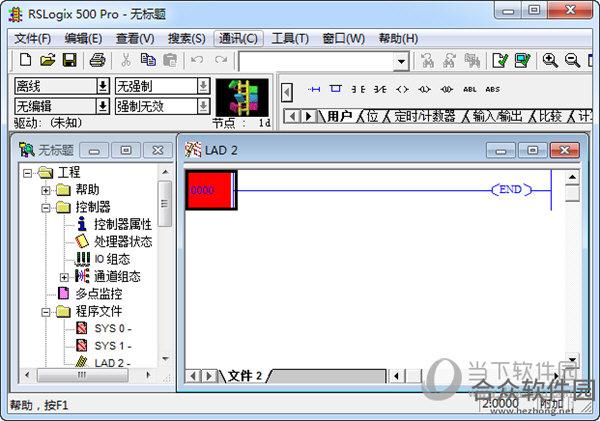Print using the printer icon
The height and width of the screenshot is (421, 600).
(97, 60)
